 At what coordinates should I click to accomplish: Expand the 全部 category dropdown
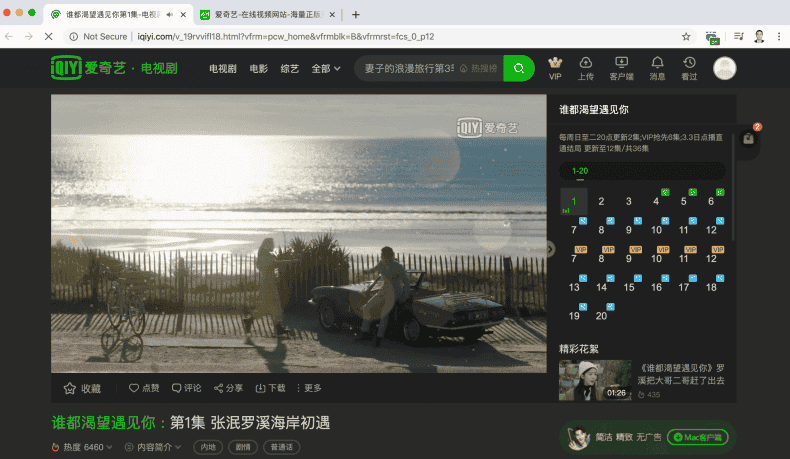(325, 69)
